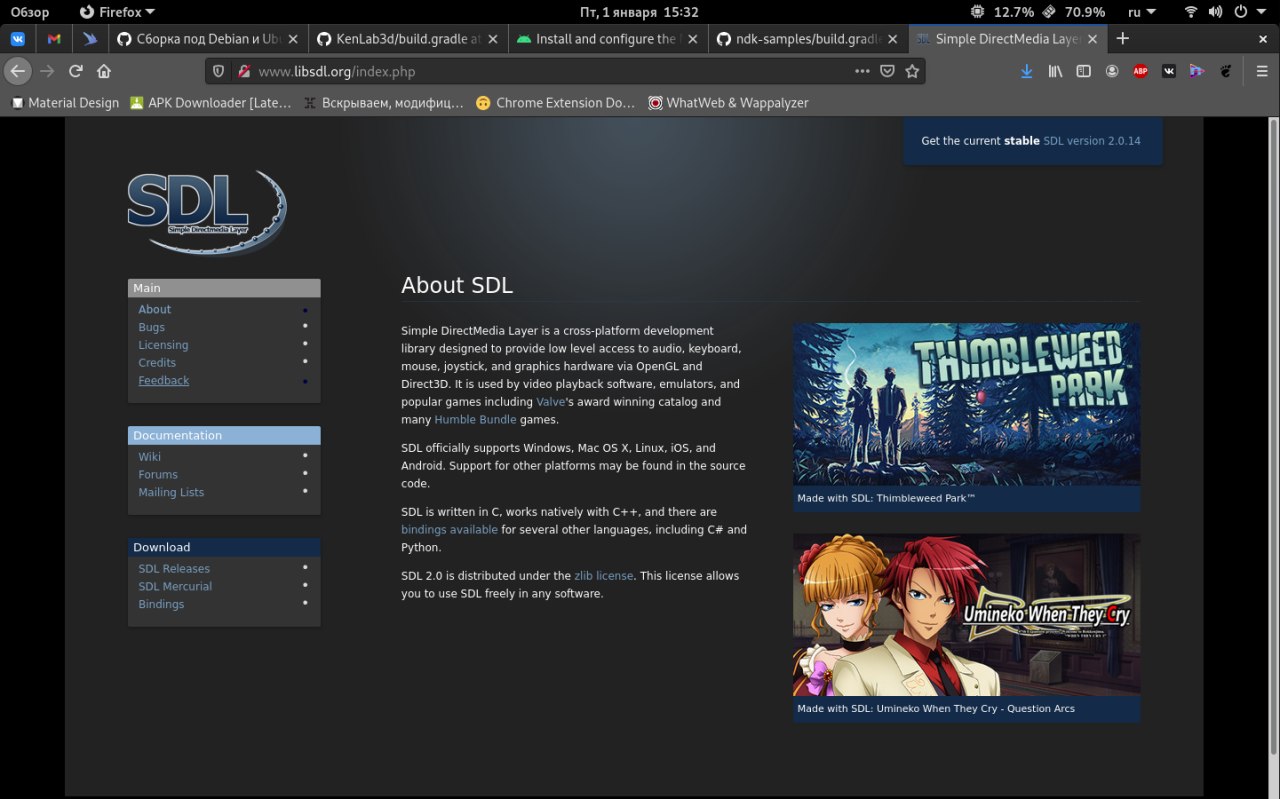Open the Firefox account icon
This screenshot has width=1280, height=799.
point(1112,71)
